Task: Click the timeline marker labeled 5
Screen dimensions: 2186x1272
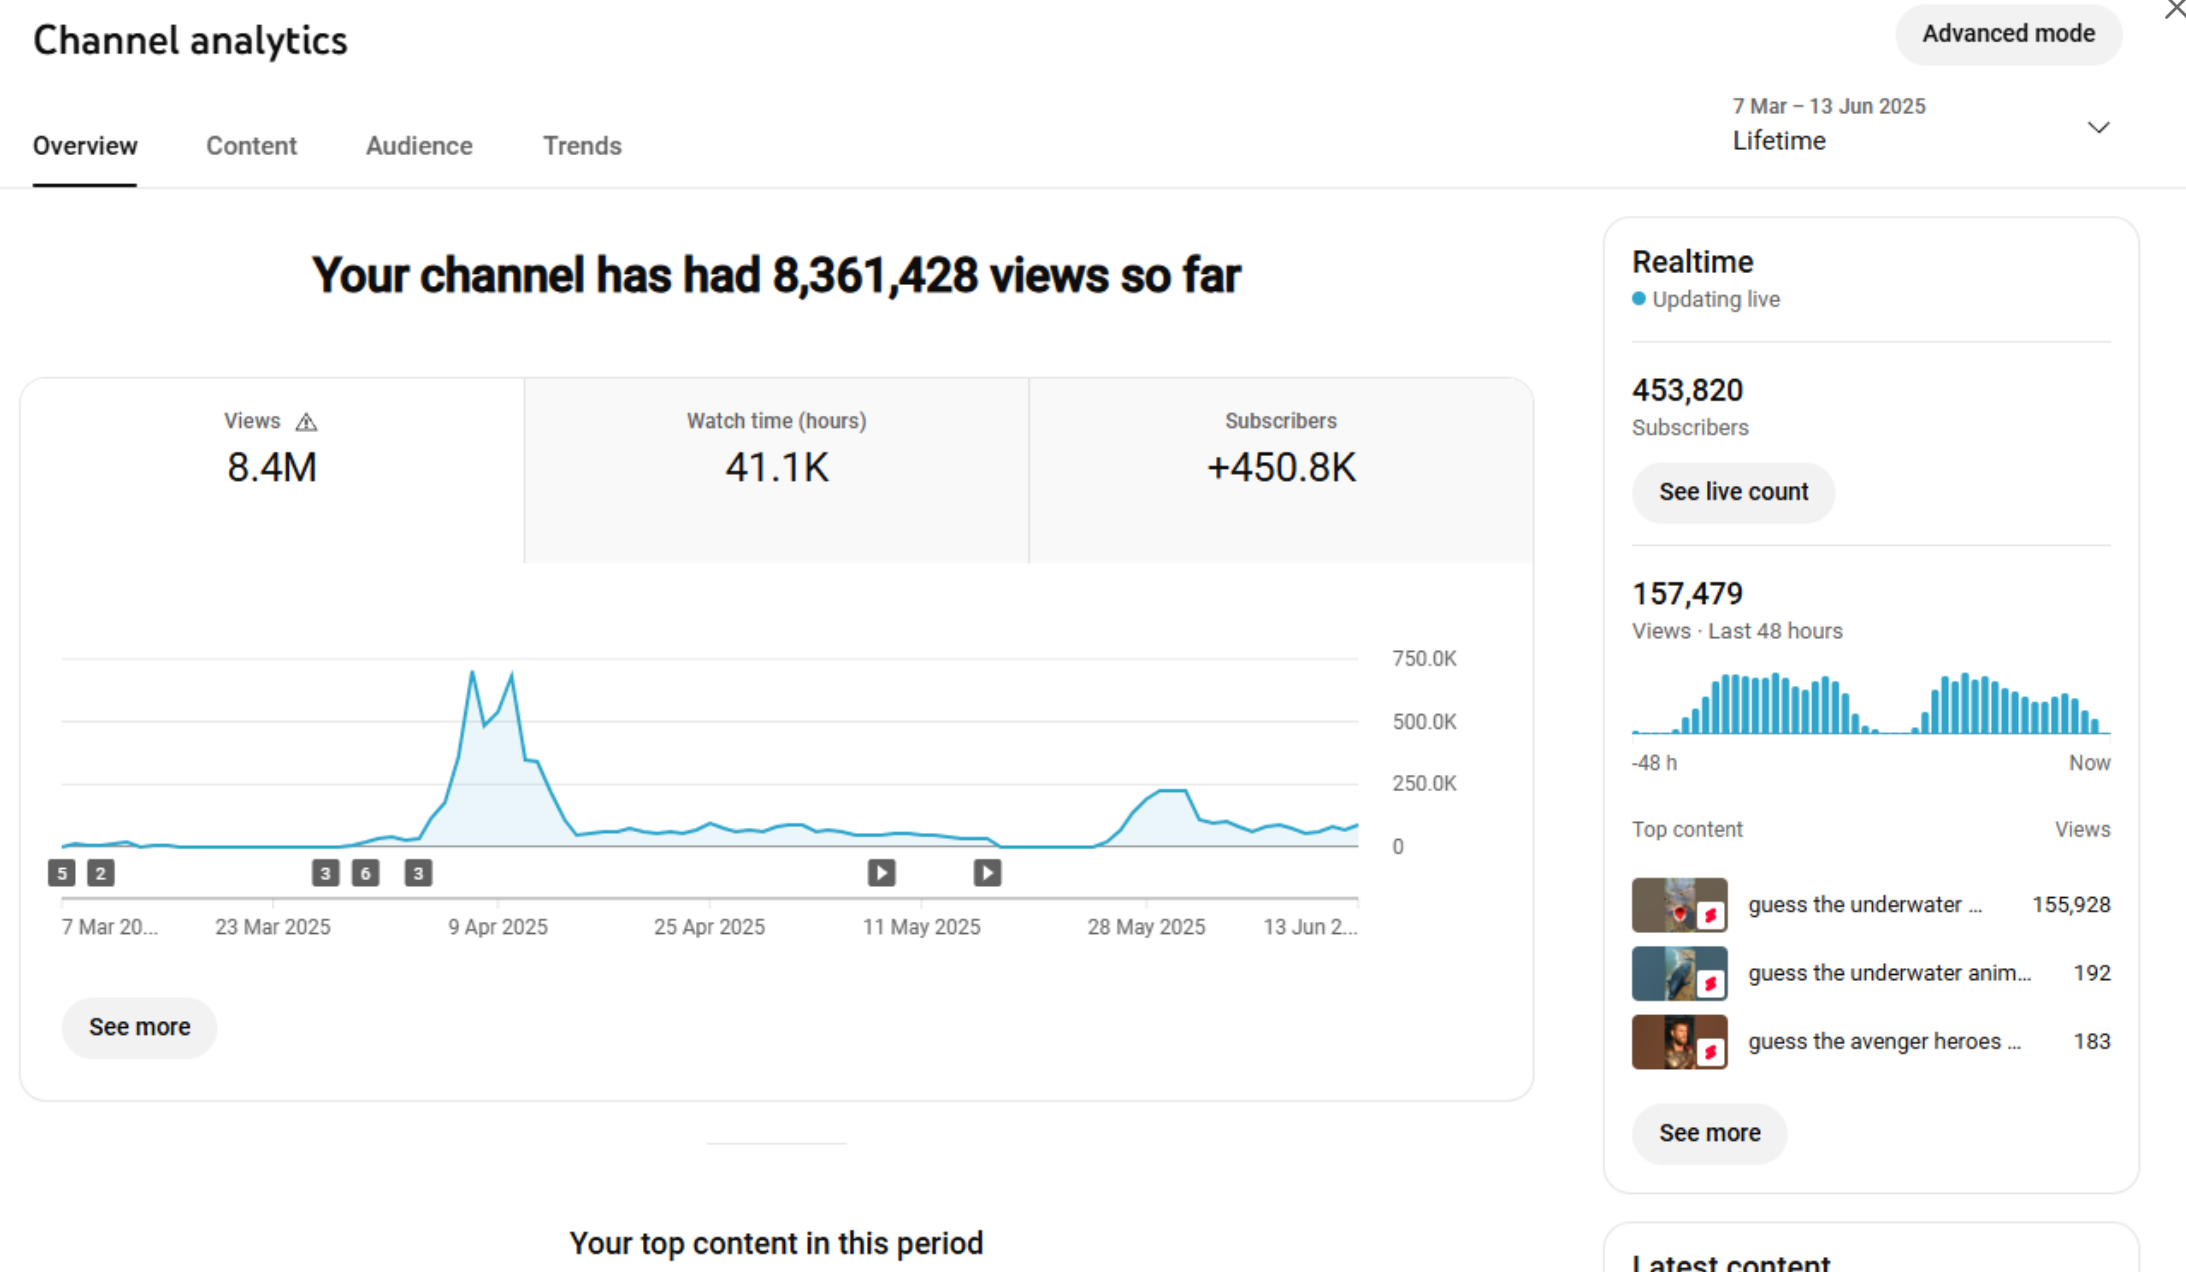Action: coord(62,873)
